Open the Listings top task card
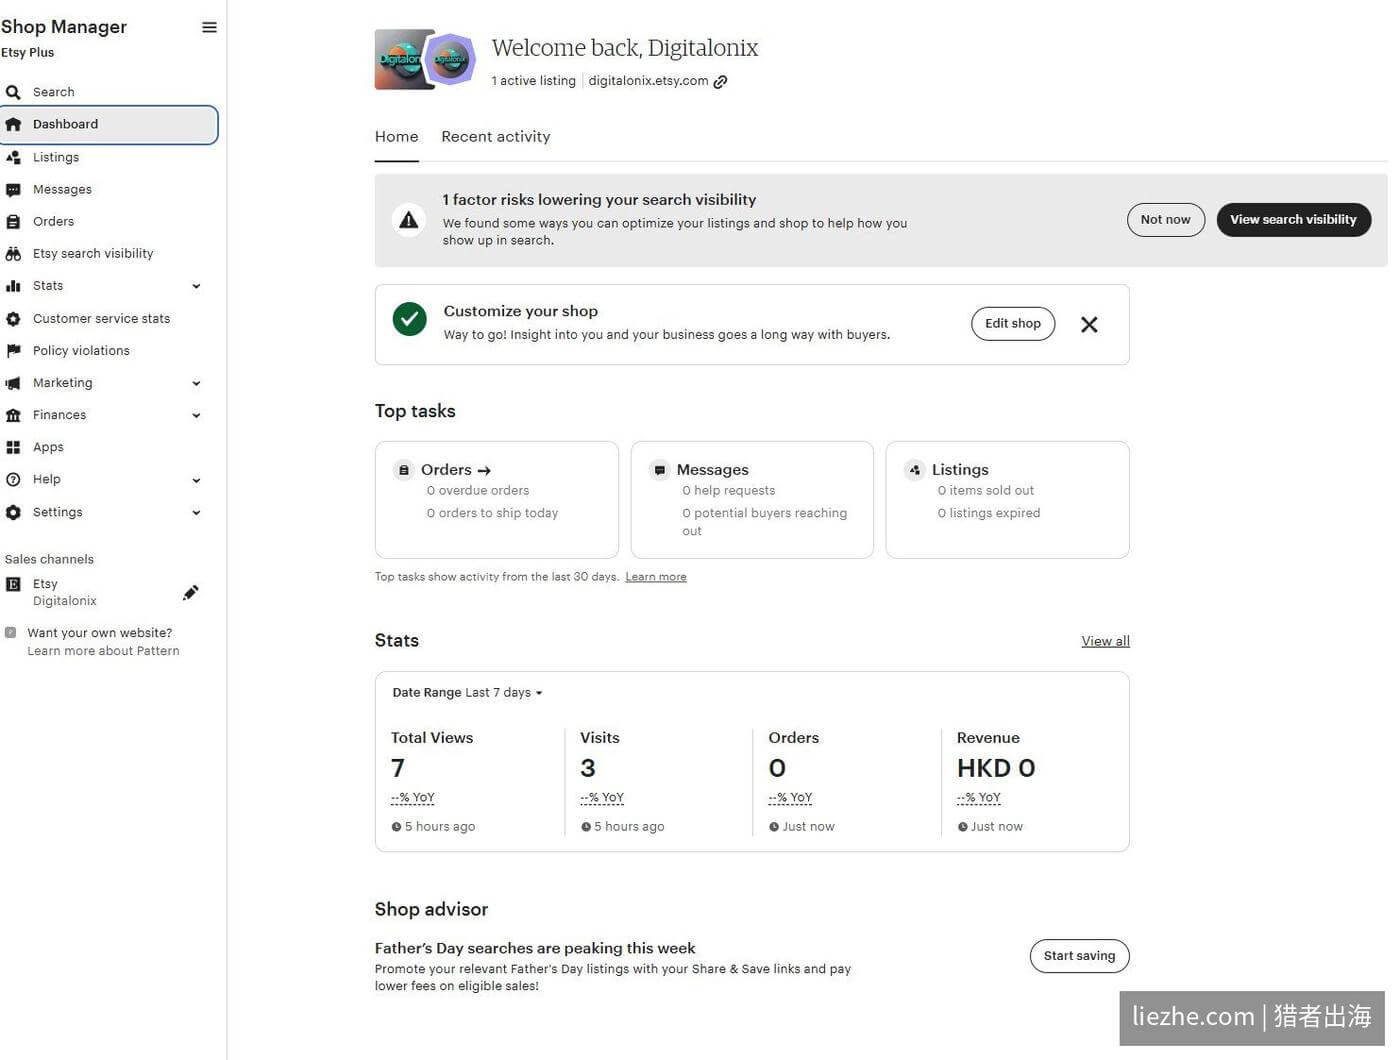The width and height of the screenshot is (1400, 1060). [1008, 500]
